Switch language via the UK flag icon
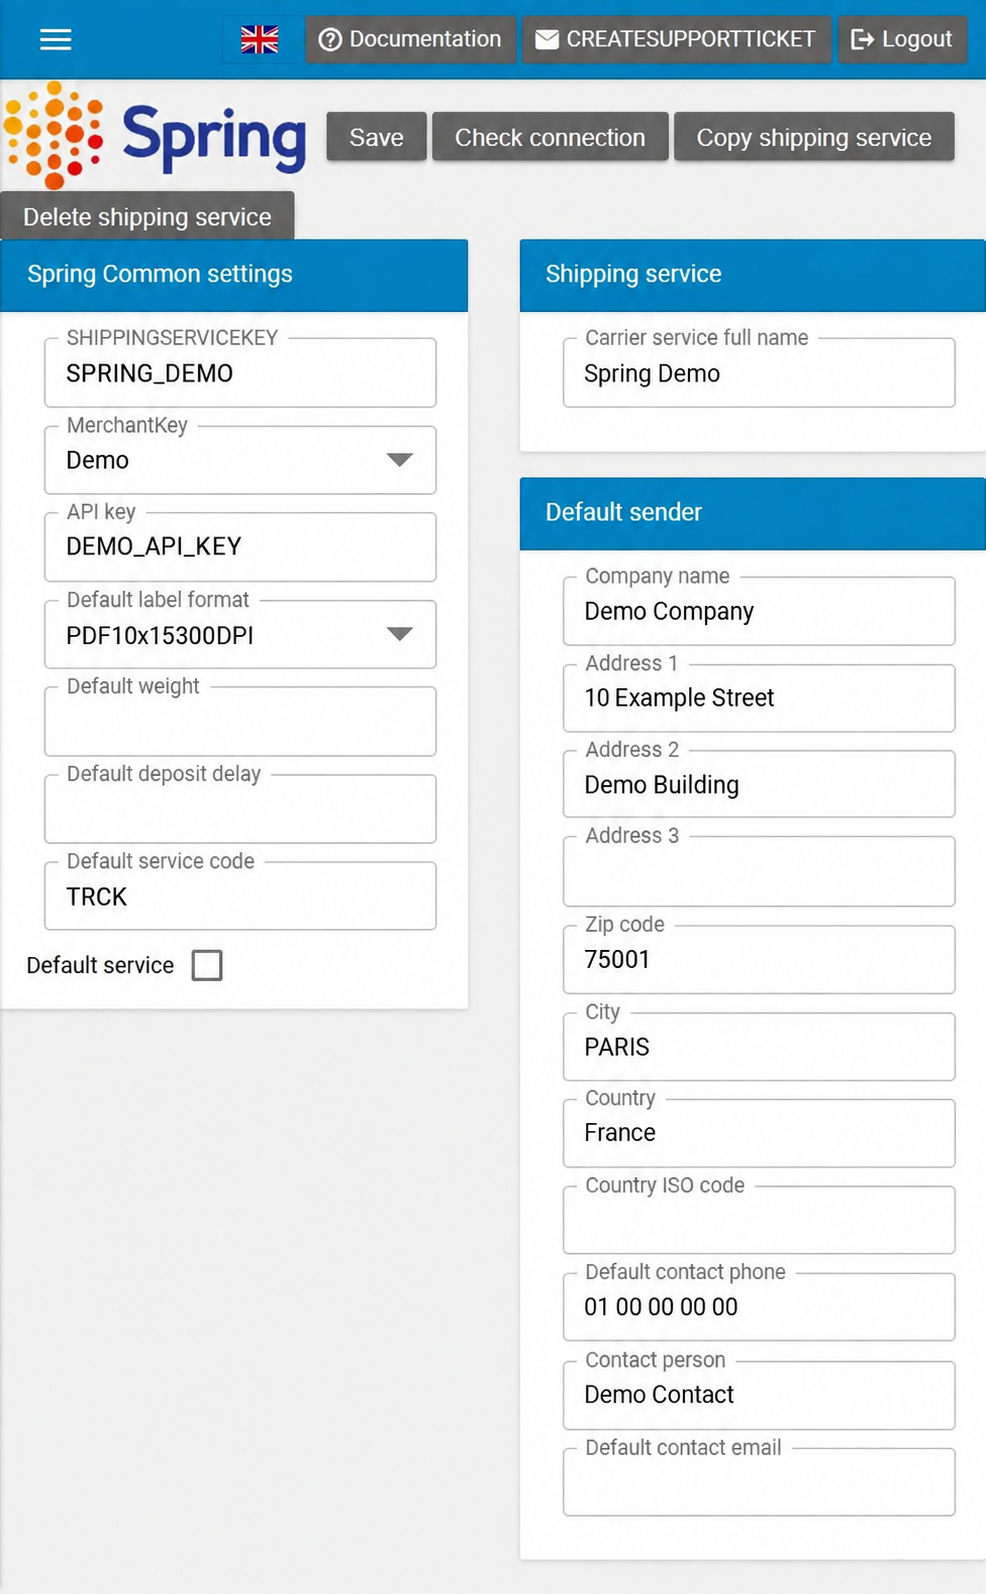Image resolution: width=986 pixels, height=1594 pixels. pyautogui.click(x=260, y=39)
